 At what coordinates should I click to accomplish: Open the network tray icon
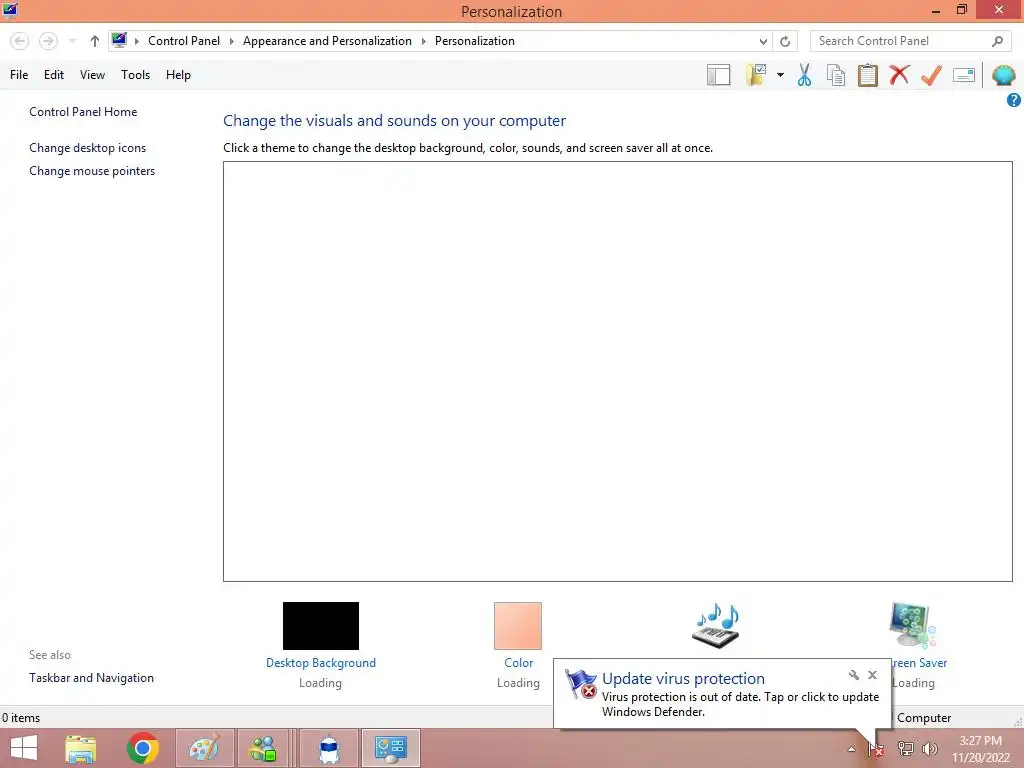(905, 749)
